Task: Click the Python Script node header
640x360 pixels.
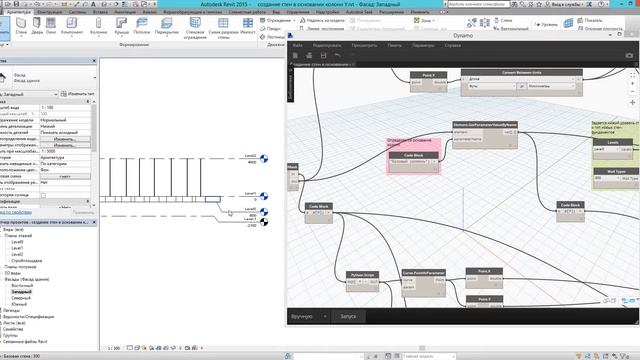Action: click(x=362, y=275)
